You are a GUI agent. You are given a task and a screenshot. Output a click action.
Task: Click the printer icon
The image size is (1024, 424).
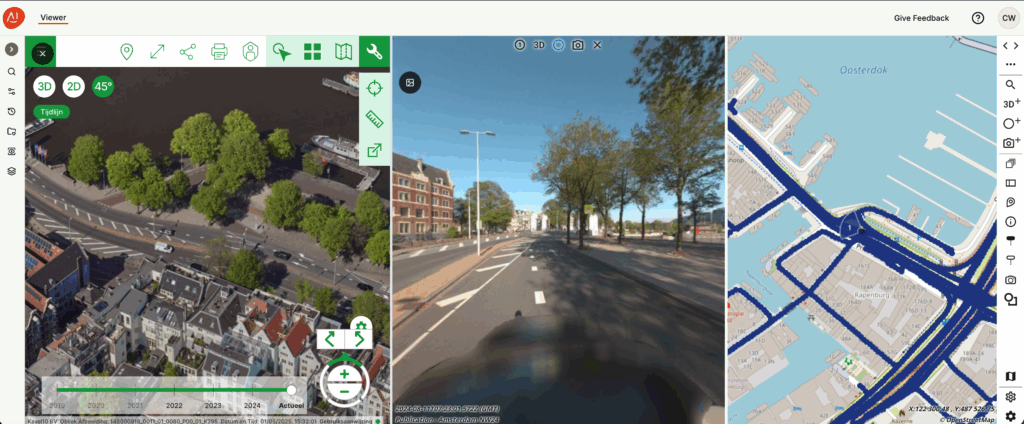pyautogui.click(x=219, y=52)
